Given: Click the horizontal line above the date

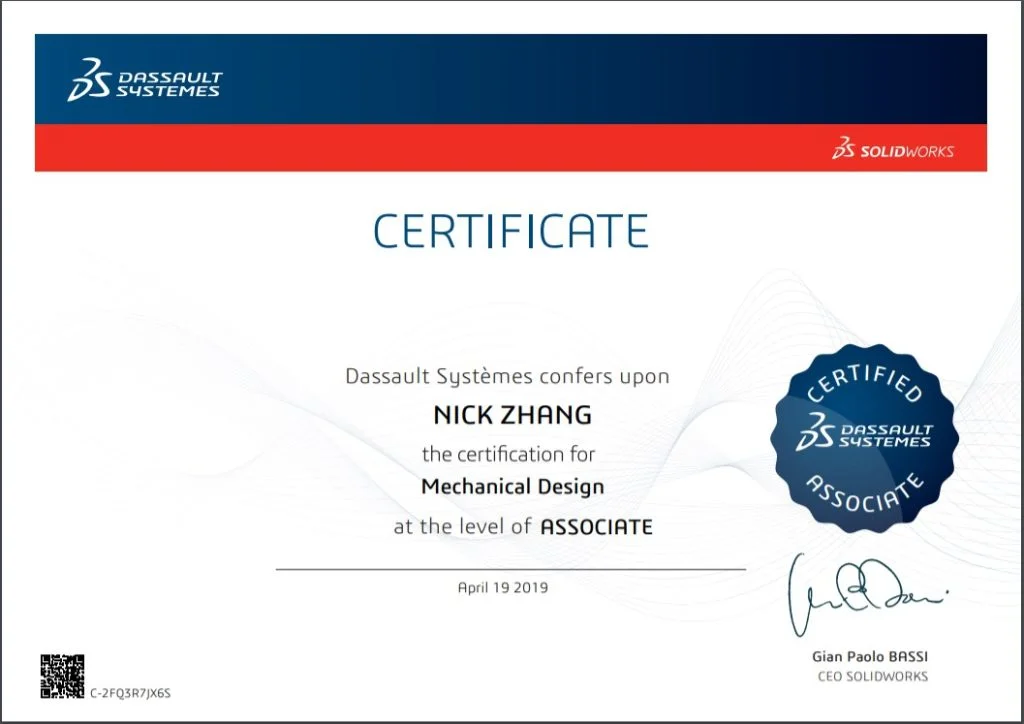Looking at the screenshot, I should coord(510,569).
